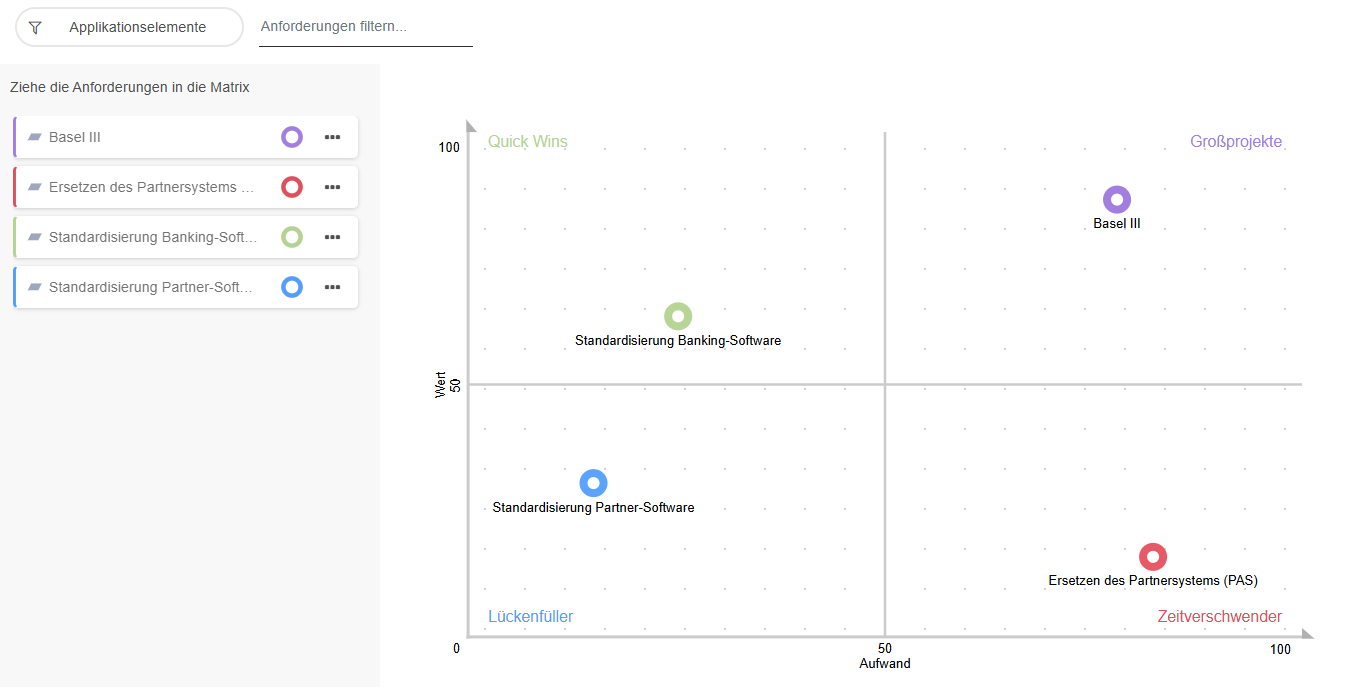
Task: Open three-dot menu for Ersetzen des Partnersystems
Action: [x=333, y=187]
